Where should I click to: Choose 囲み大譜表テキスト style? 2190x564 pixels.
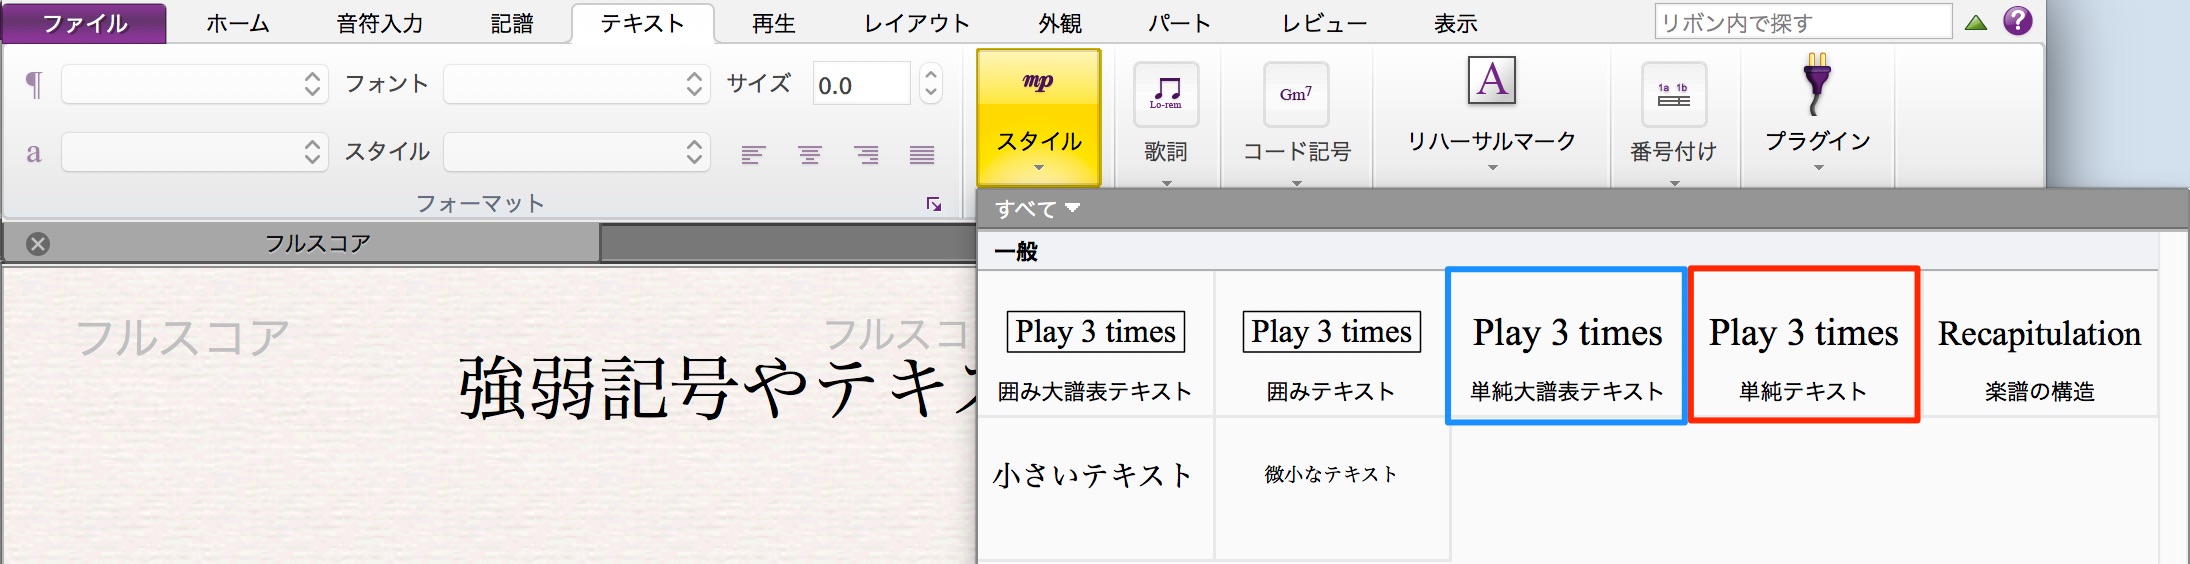[1096, 345]
